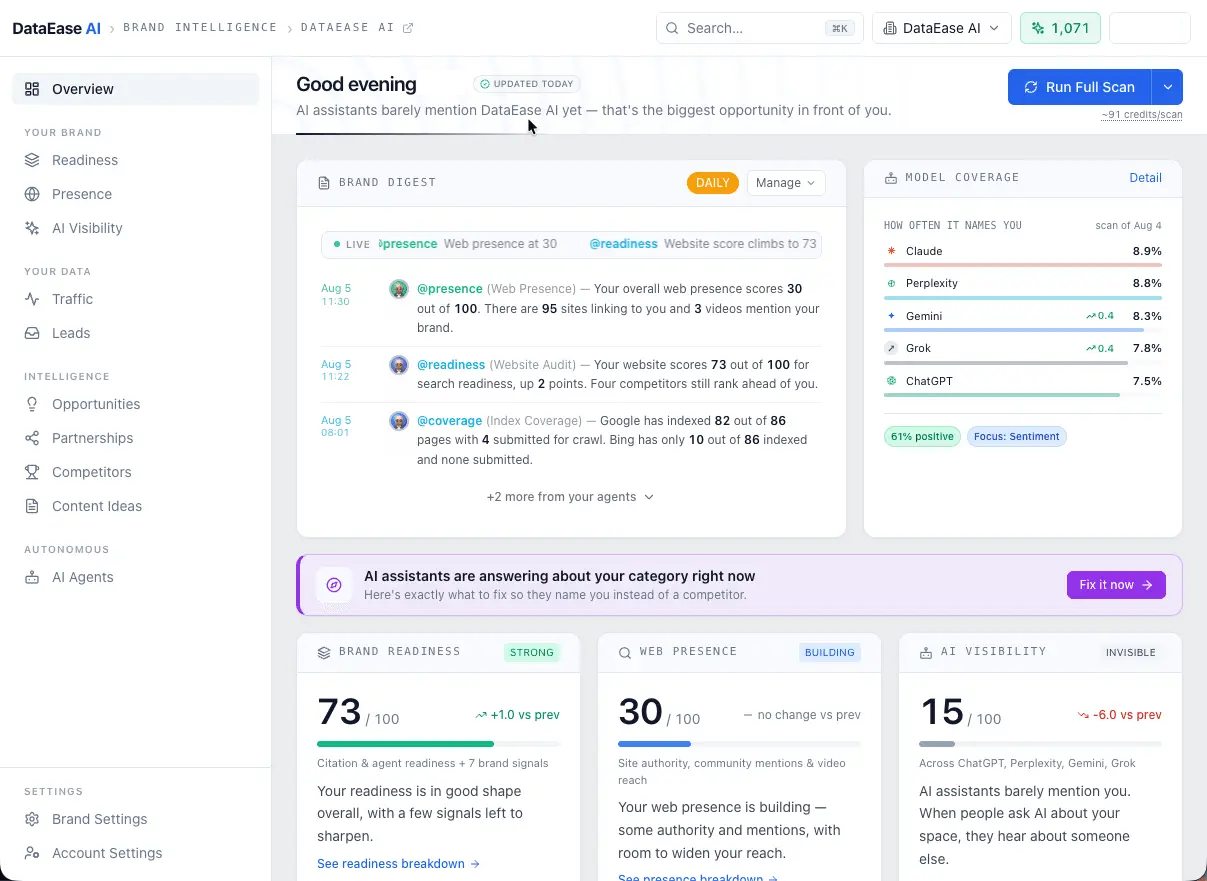Click the Brand Settings gear icon
1207x881 pixels.
(32, 819)
